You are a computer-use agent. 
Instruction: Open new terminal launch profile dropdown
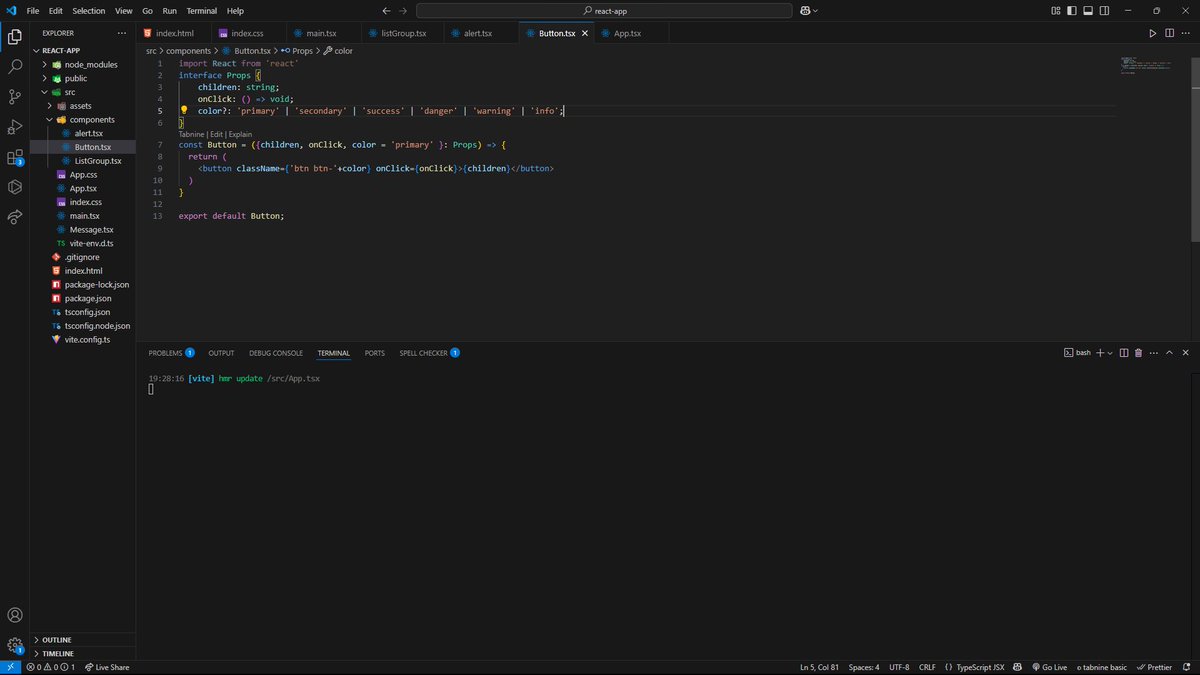coord(1111,353)
